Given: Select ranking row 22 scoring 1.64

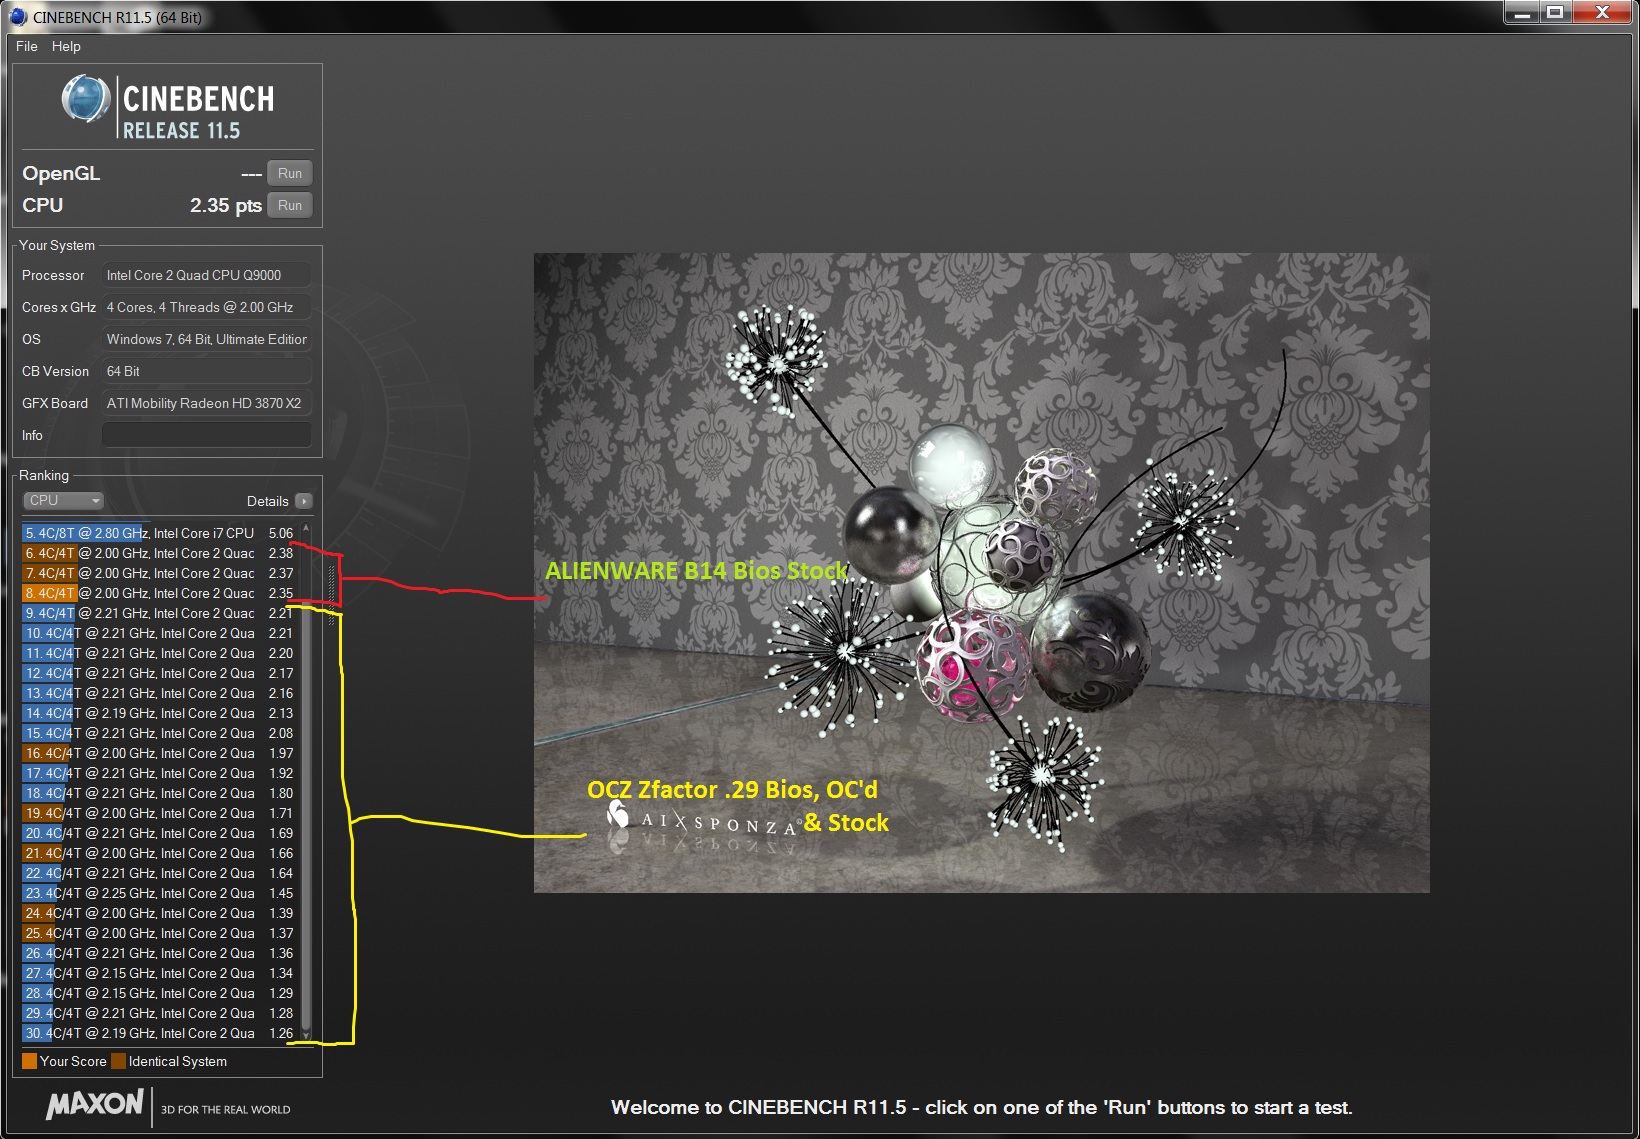Looking at the screenshot, I should click(159, 873).
